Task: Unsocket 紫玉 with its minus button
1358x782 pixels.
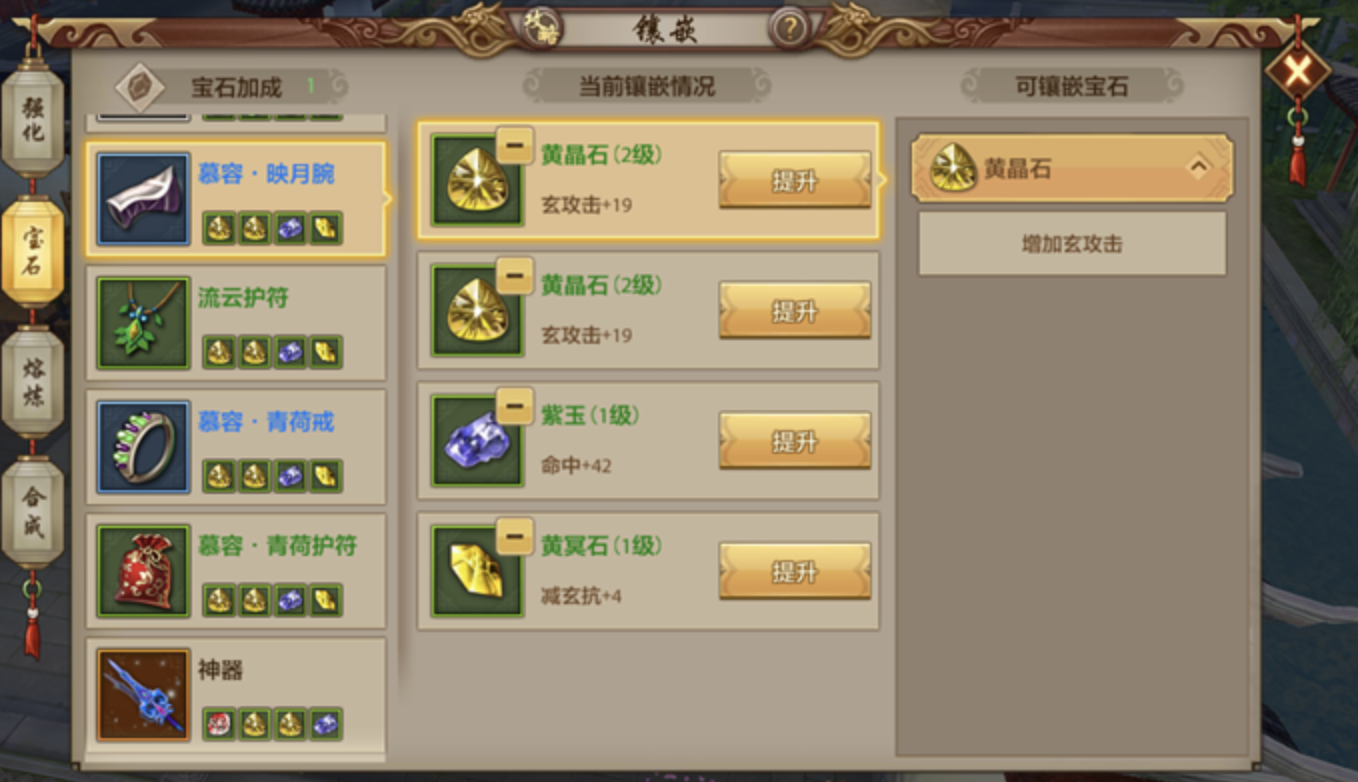Action: 514,406
